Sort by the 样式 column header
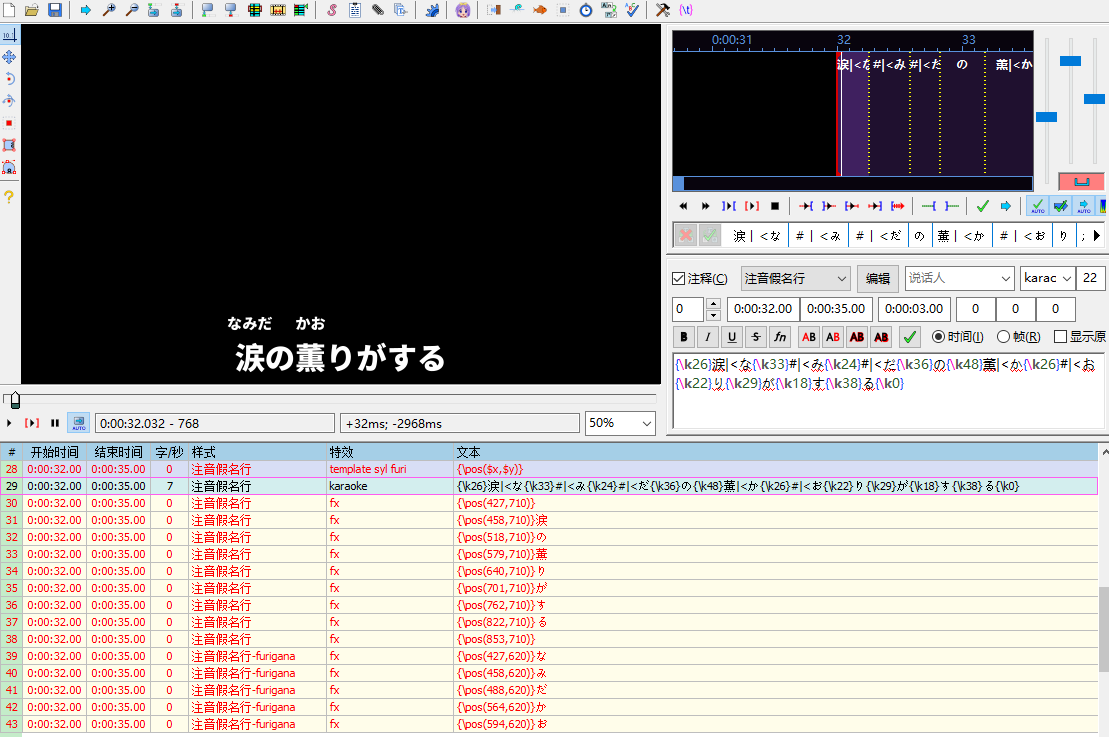 coord(204,452)
